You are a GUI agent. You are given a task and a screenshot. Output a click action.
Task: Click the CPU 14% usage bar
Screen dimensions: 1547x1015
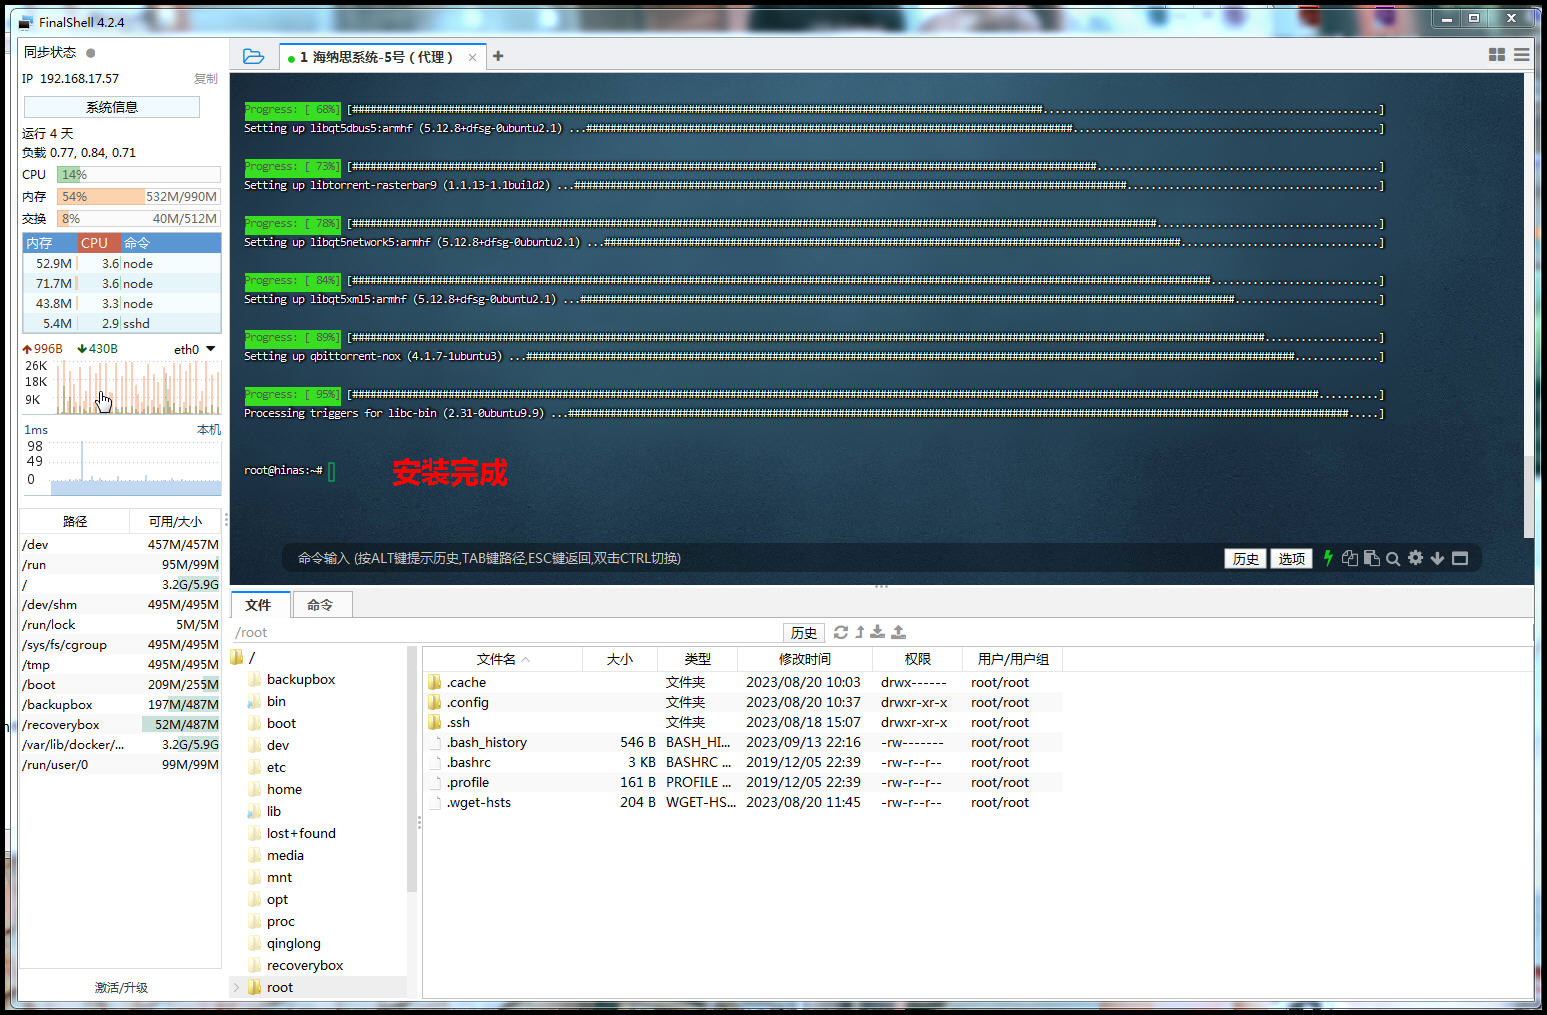[x=138, y=174]
